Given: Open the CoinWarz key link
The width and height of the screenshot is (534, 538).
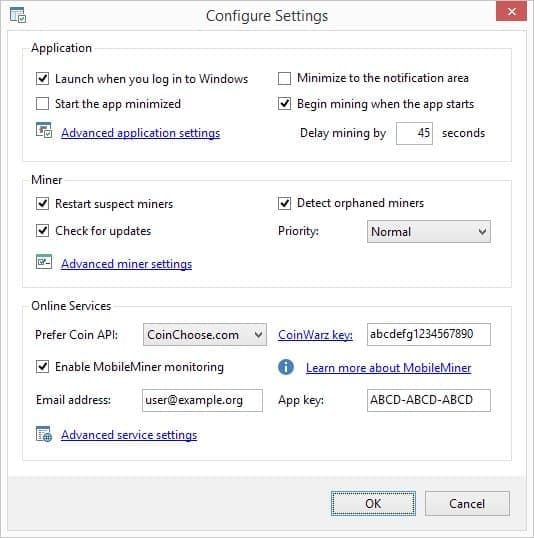Looking at the screenshot, I should coord(315,335).
